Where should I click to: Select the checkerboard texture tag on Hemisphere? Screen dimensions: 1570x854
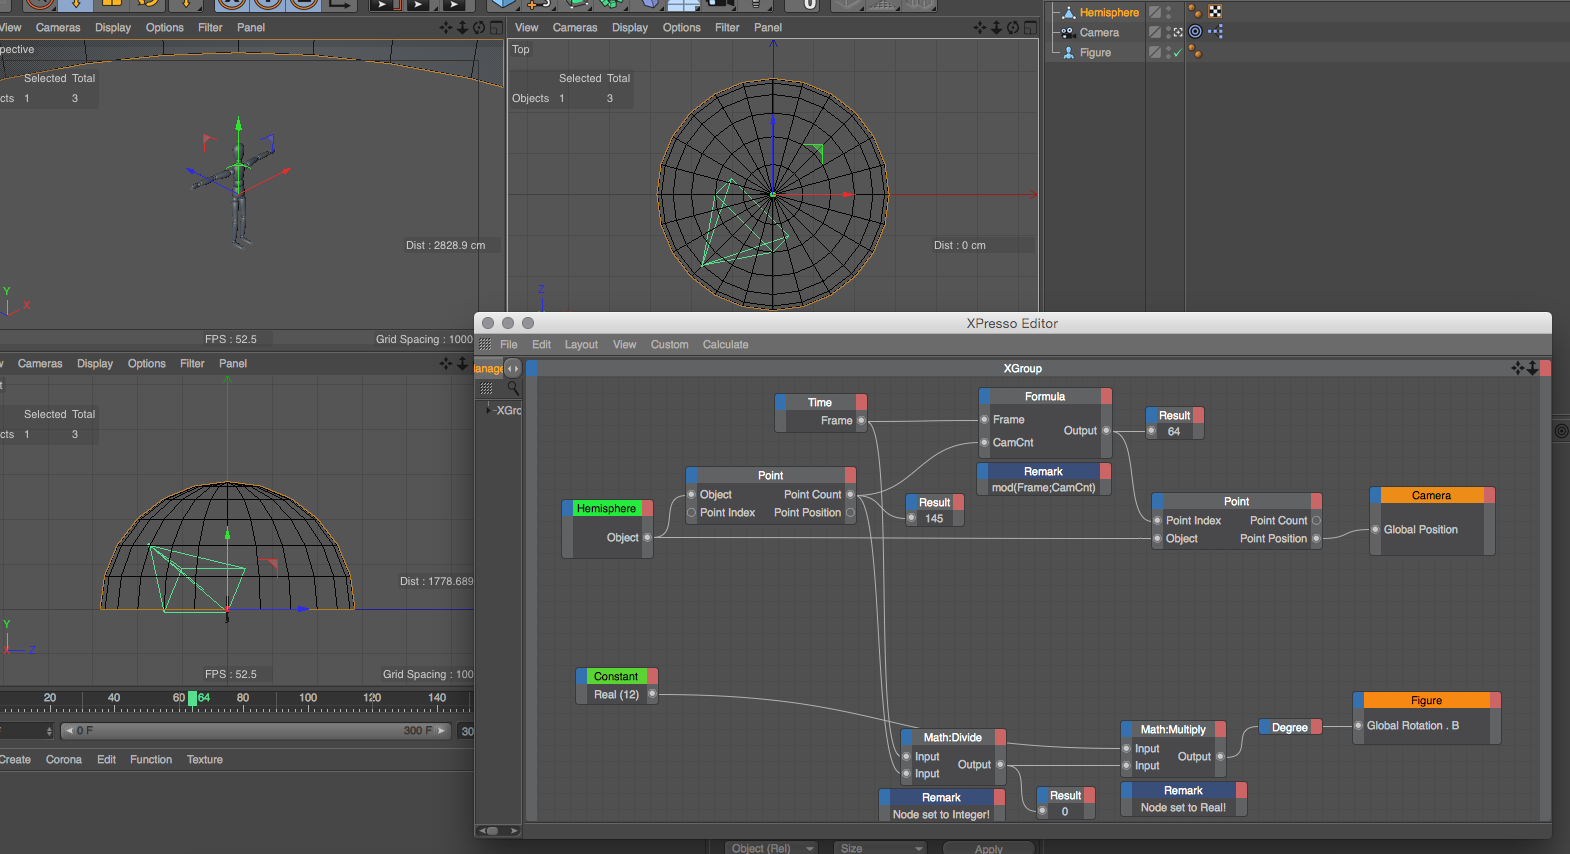point(1215,12)
